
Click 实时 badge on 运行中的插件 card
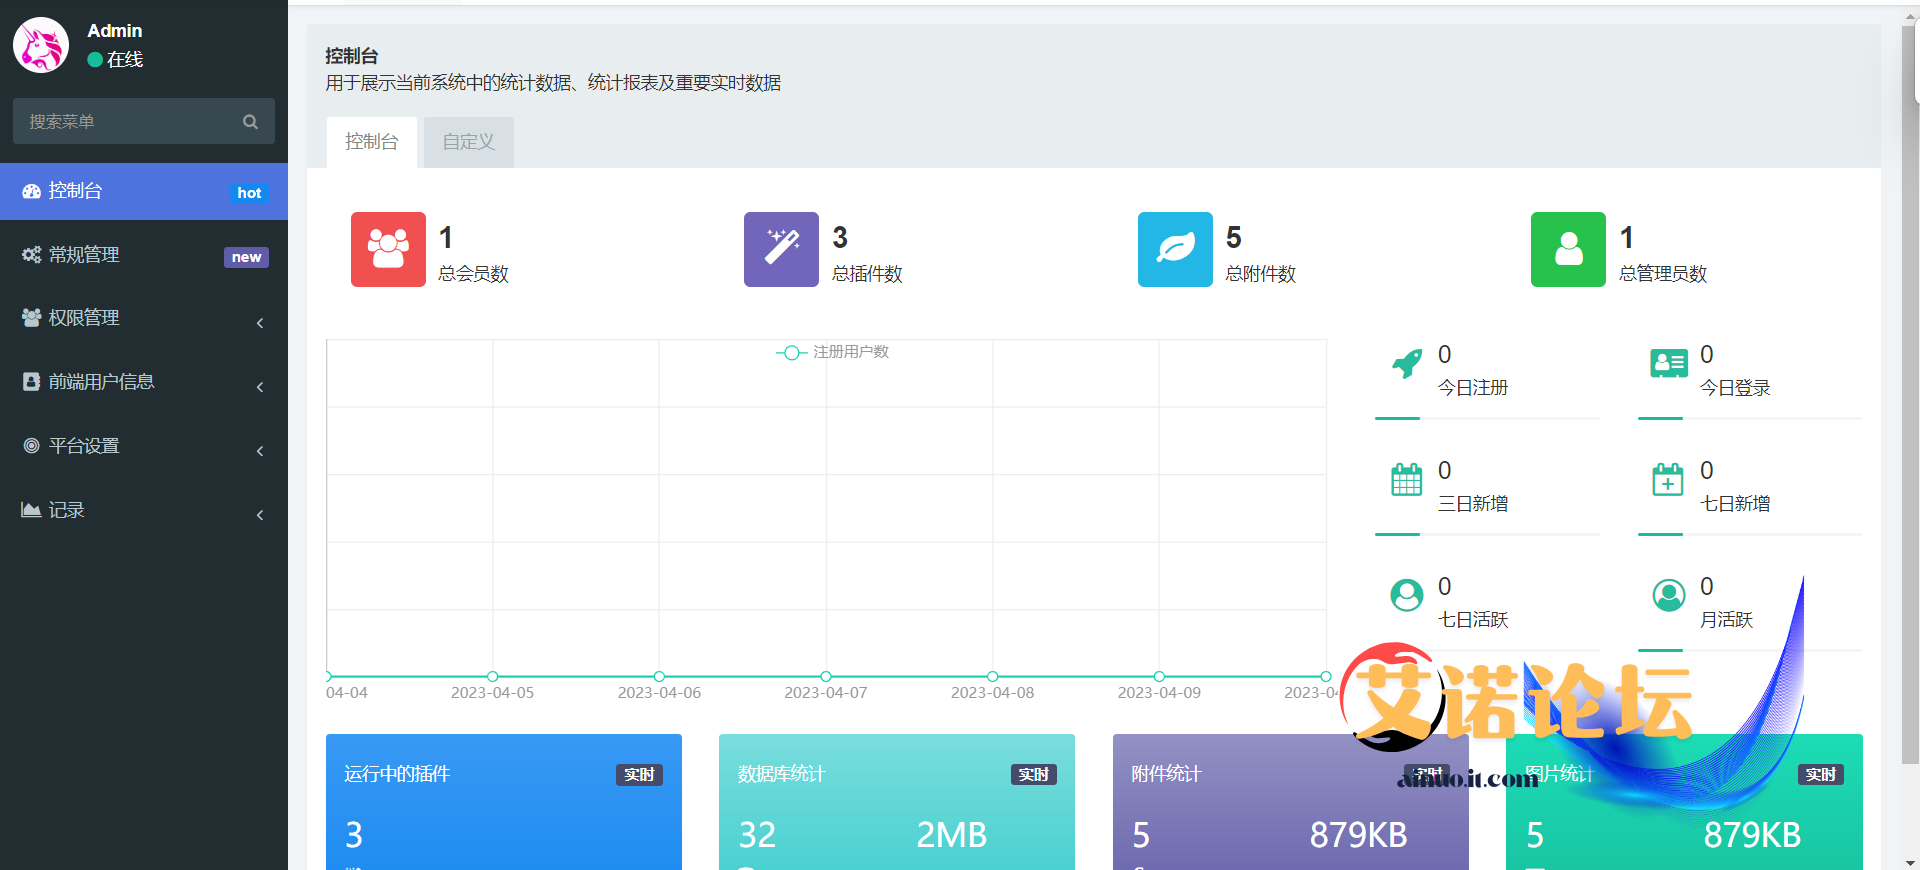tap(639, 775)
